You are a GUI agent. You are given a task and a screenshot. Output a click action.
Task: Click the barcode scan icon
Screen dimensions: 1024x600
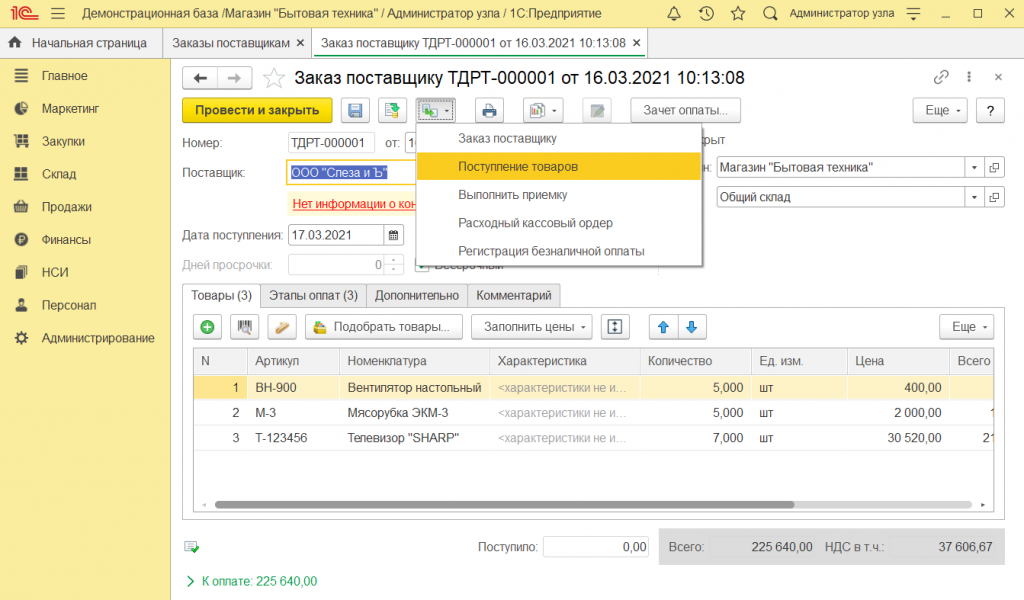tap(244, 327)
